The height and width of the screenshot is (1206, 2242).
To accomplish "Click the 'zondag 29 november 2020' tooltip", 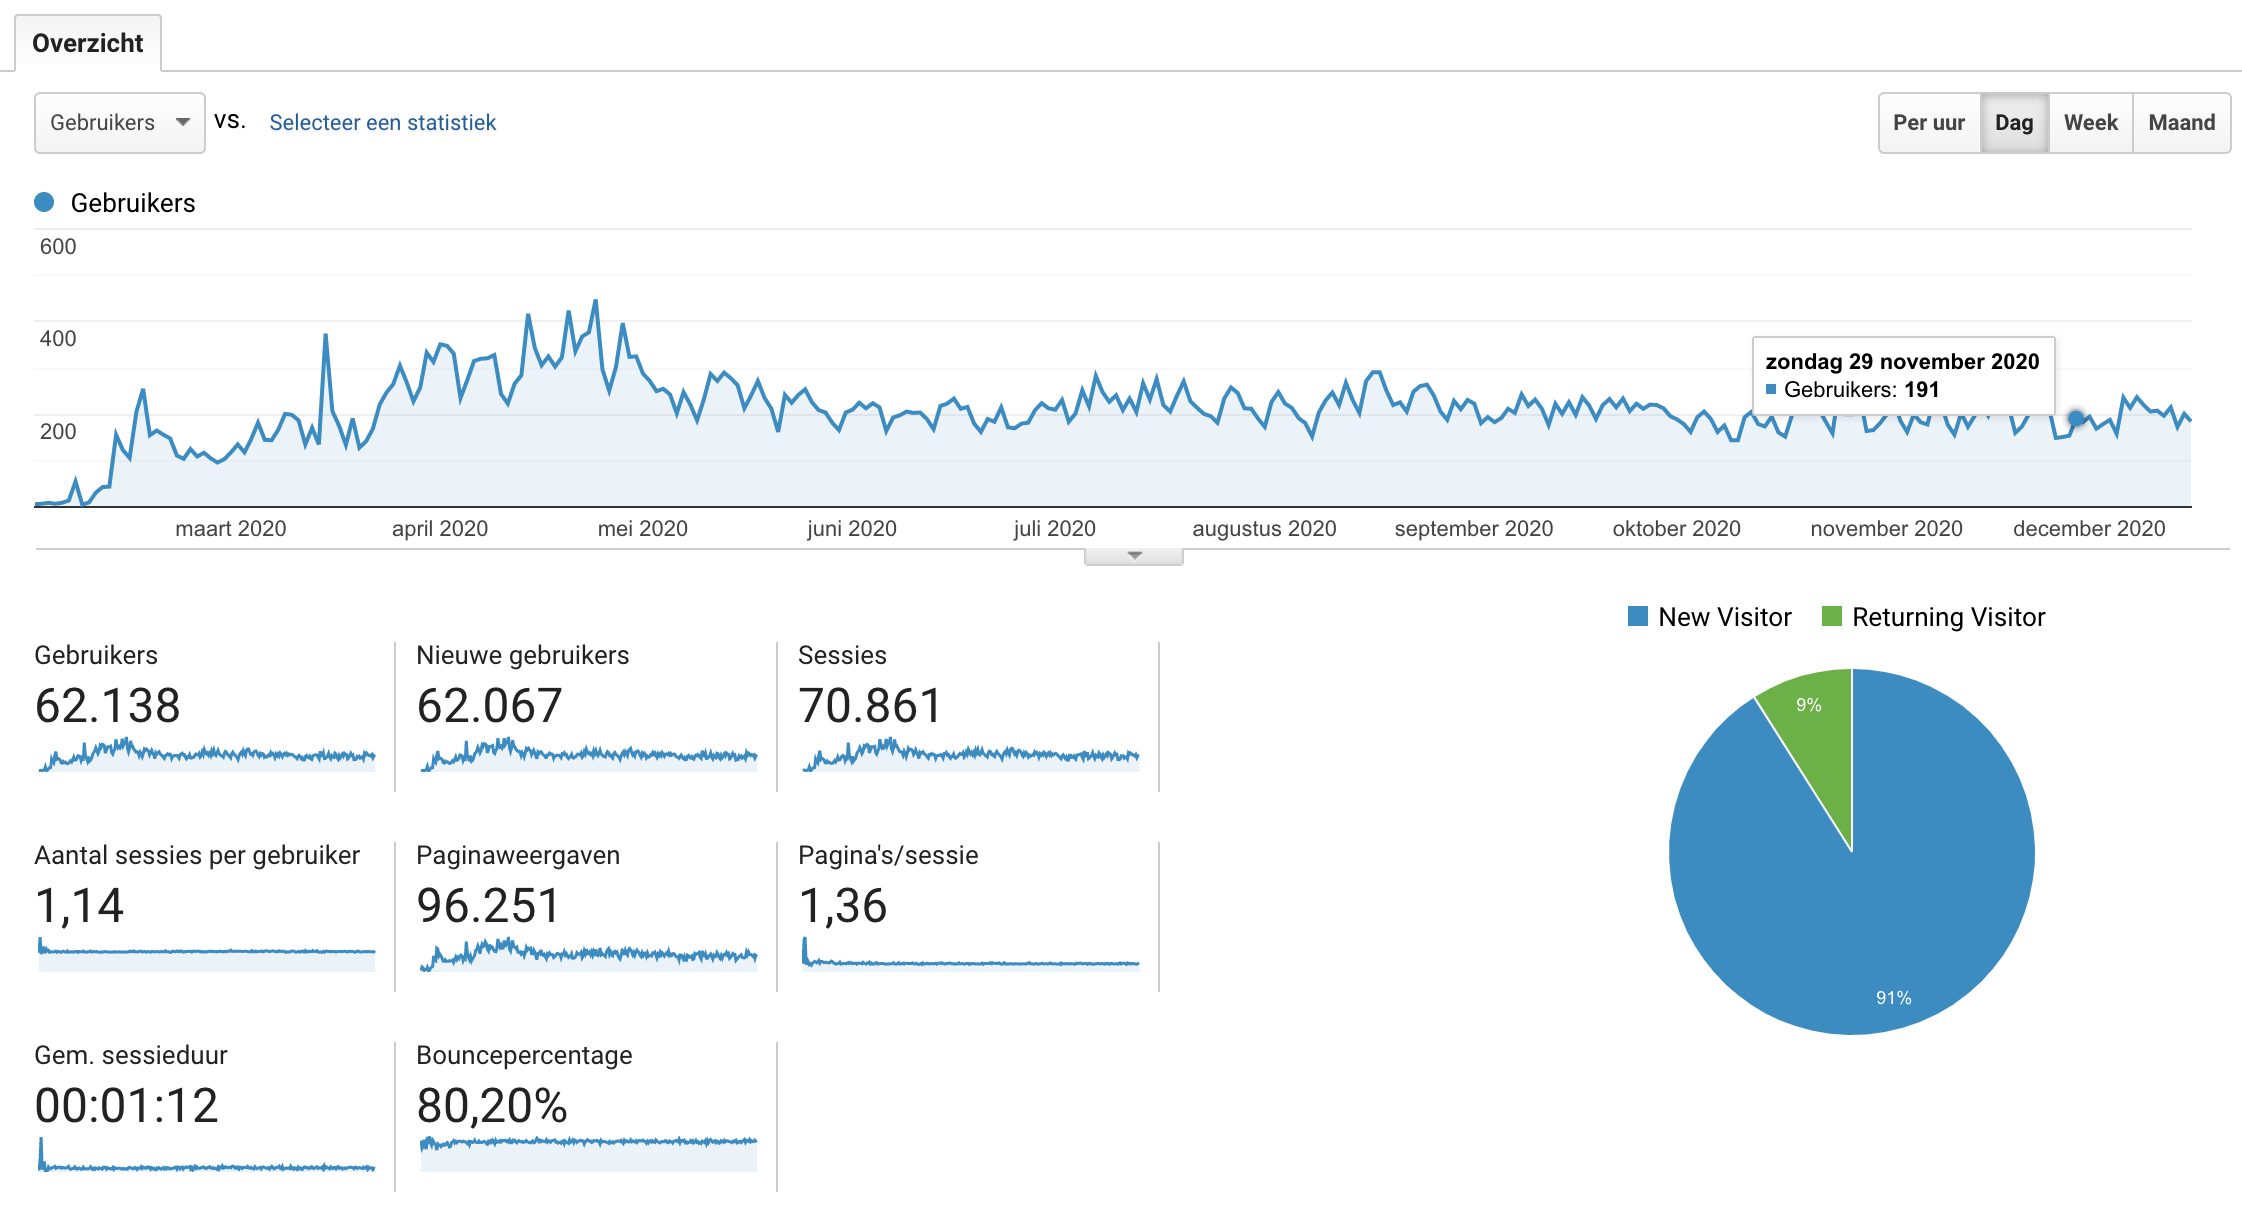I will click(x=1903, y=376).
